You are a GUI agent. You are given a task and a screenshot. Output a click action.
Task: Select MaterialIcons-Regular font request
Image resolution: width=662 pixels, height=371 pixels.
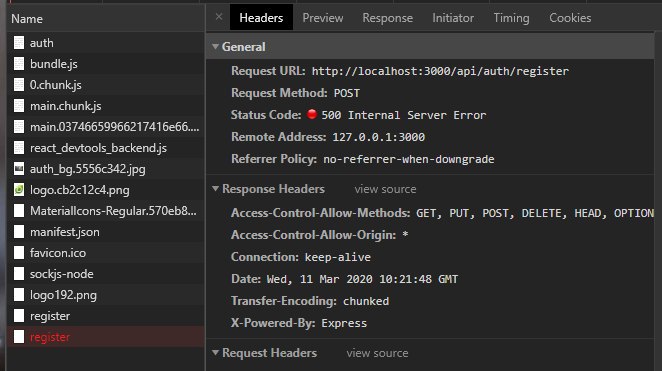click(x=106, y=211)
